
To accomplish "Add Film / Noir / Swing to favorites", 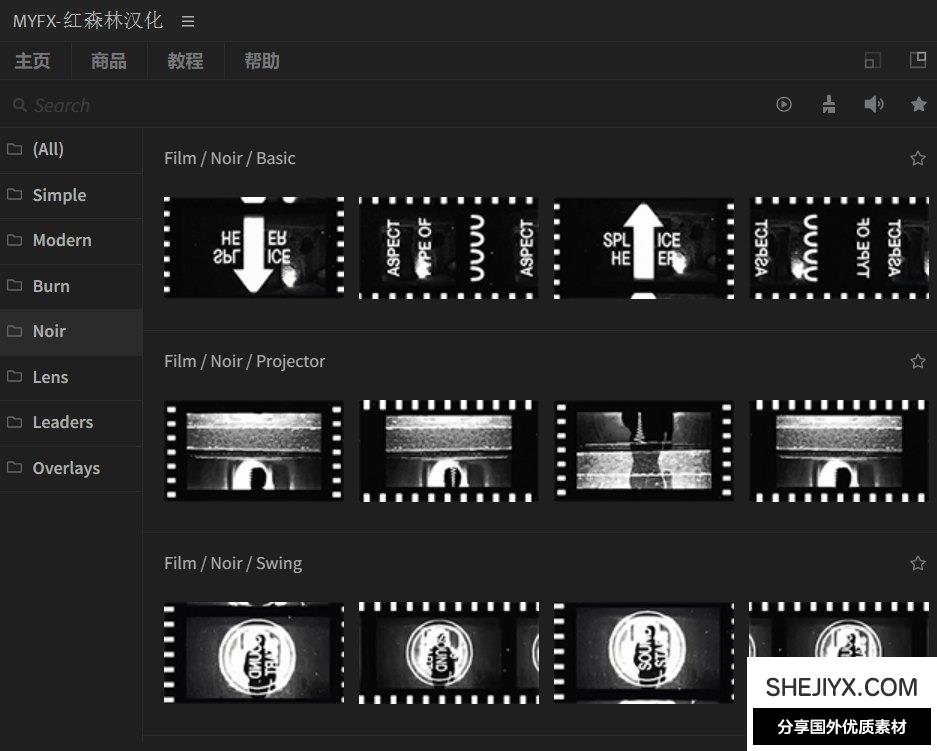I will 917,563.
